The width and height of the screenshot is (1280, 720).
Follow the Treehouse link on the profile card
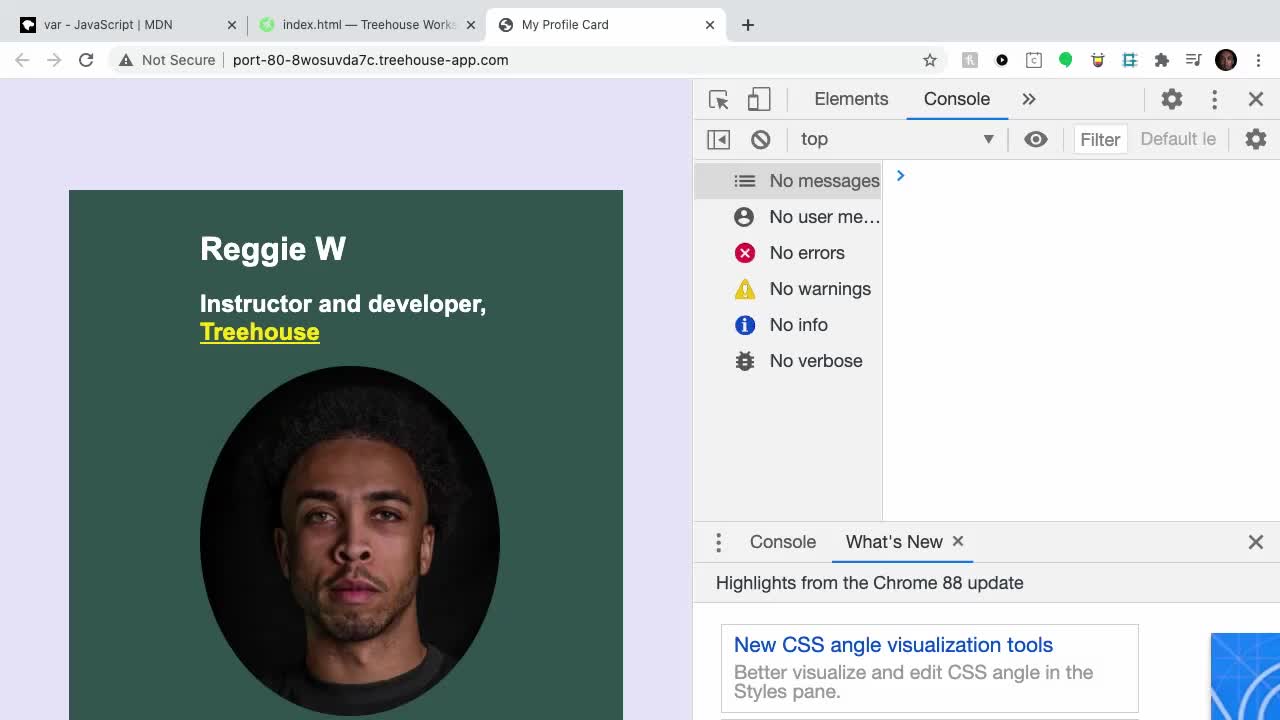(259, 331)
